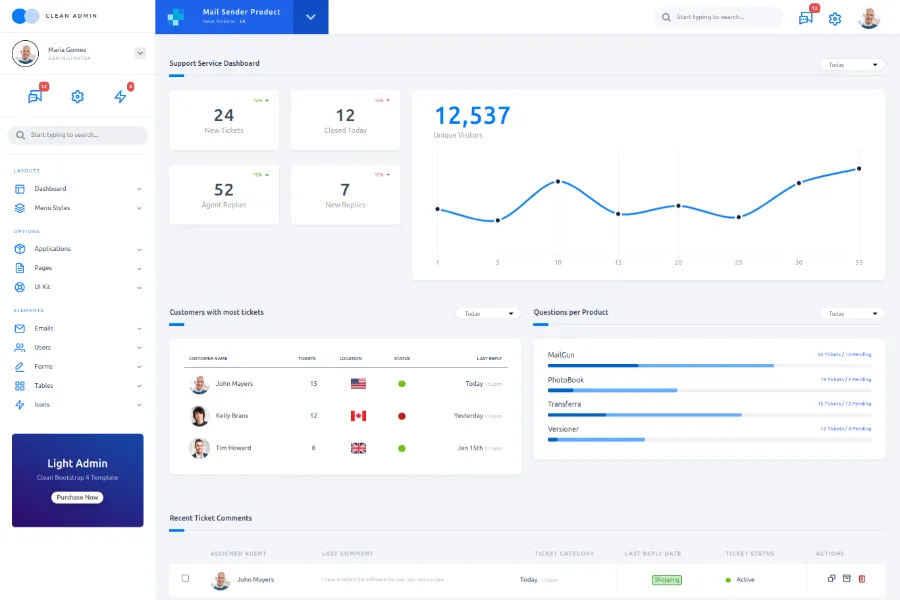Click the red delete icon for John Mayers ticket
The width and height of the screenshot is (900, 600).
pos(862,579)
